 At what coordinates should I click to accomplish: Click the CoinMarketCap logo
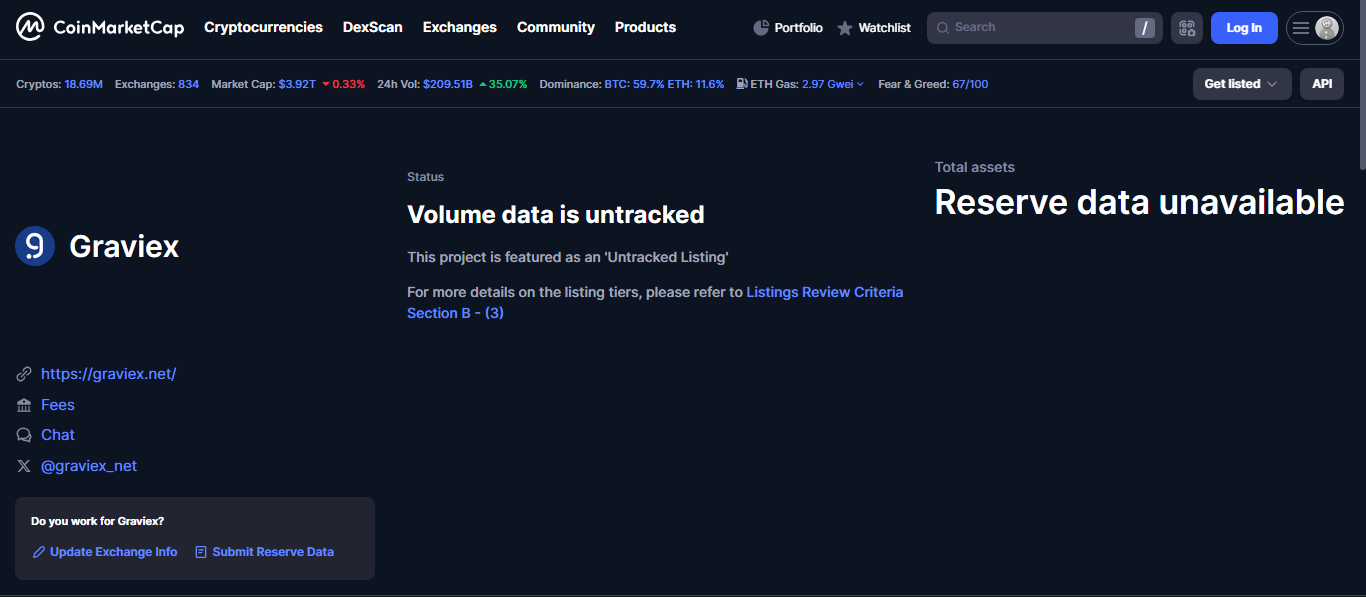click(100, 27)
